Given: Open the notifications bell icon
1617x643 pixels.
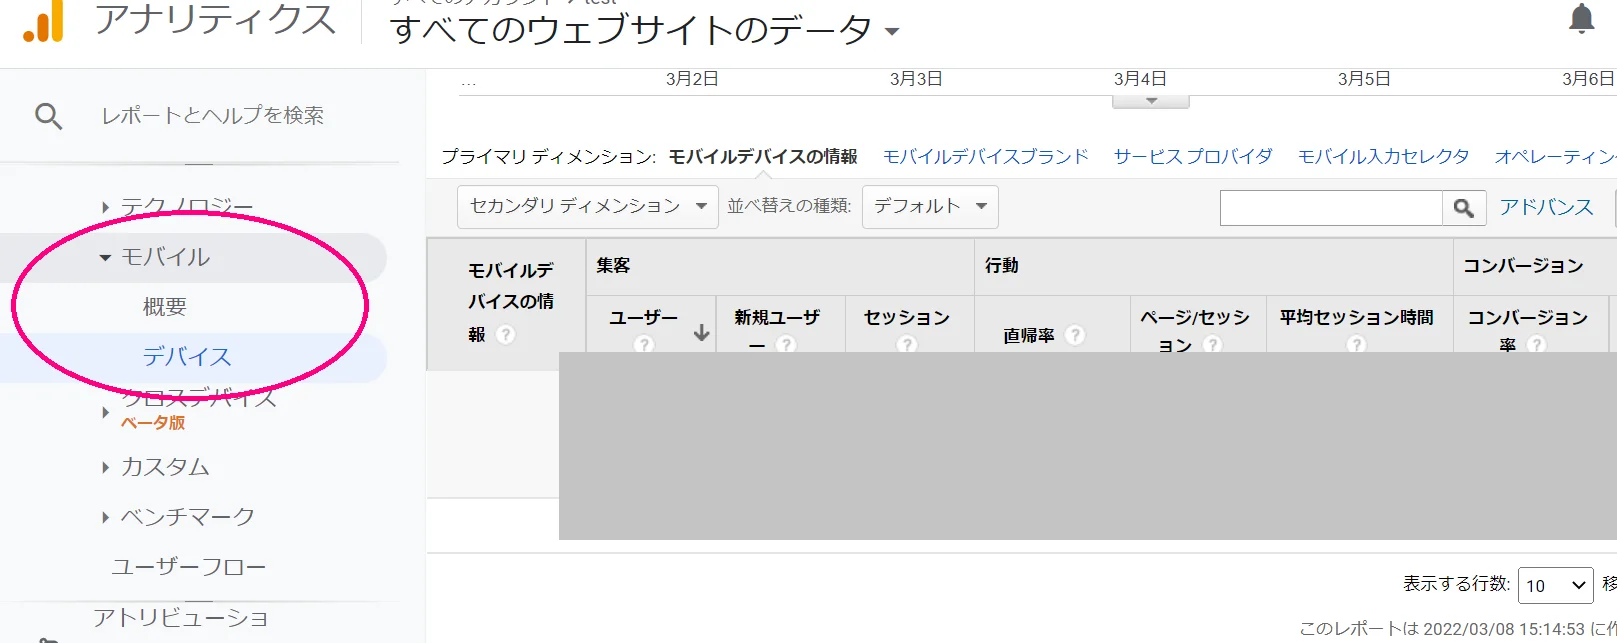Looking at the screenshot, I should pyautogui.click(x=1581, y=19).
